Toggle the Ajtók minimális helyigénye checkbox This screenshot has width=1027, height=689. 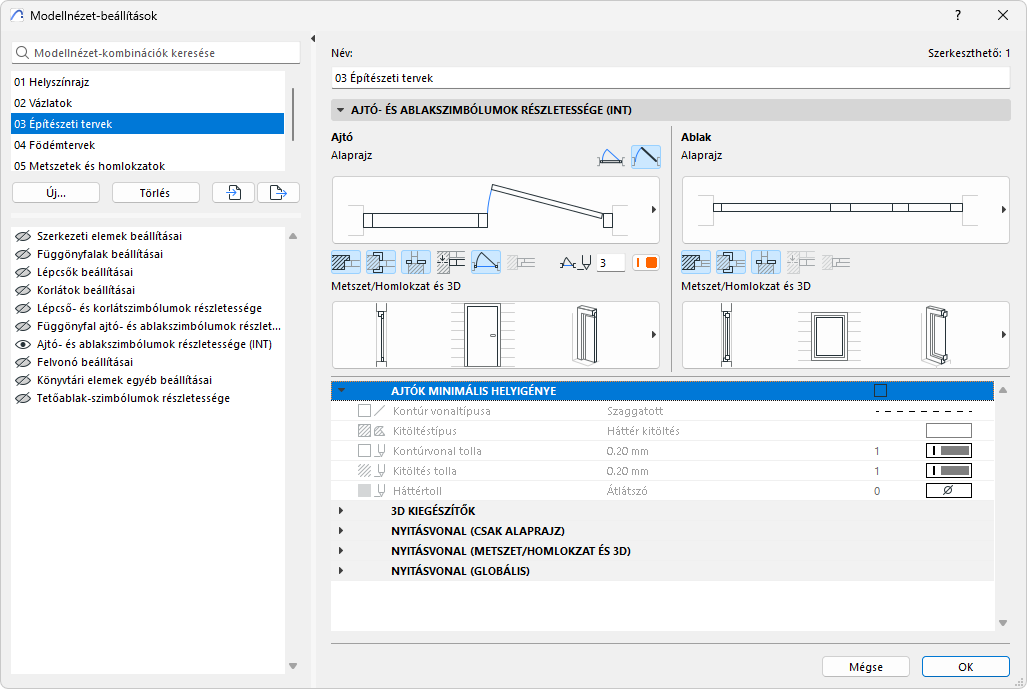coord(880,391)
